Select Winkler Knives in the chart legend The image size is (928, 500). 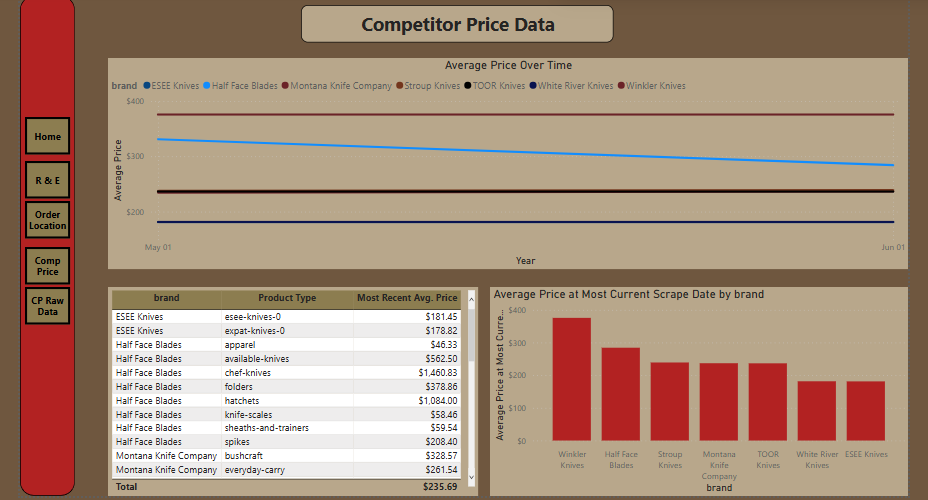pyautogui.click(x=652, y=86)
